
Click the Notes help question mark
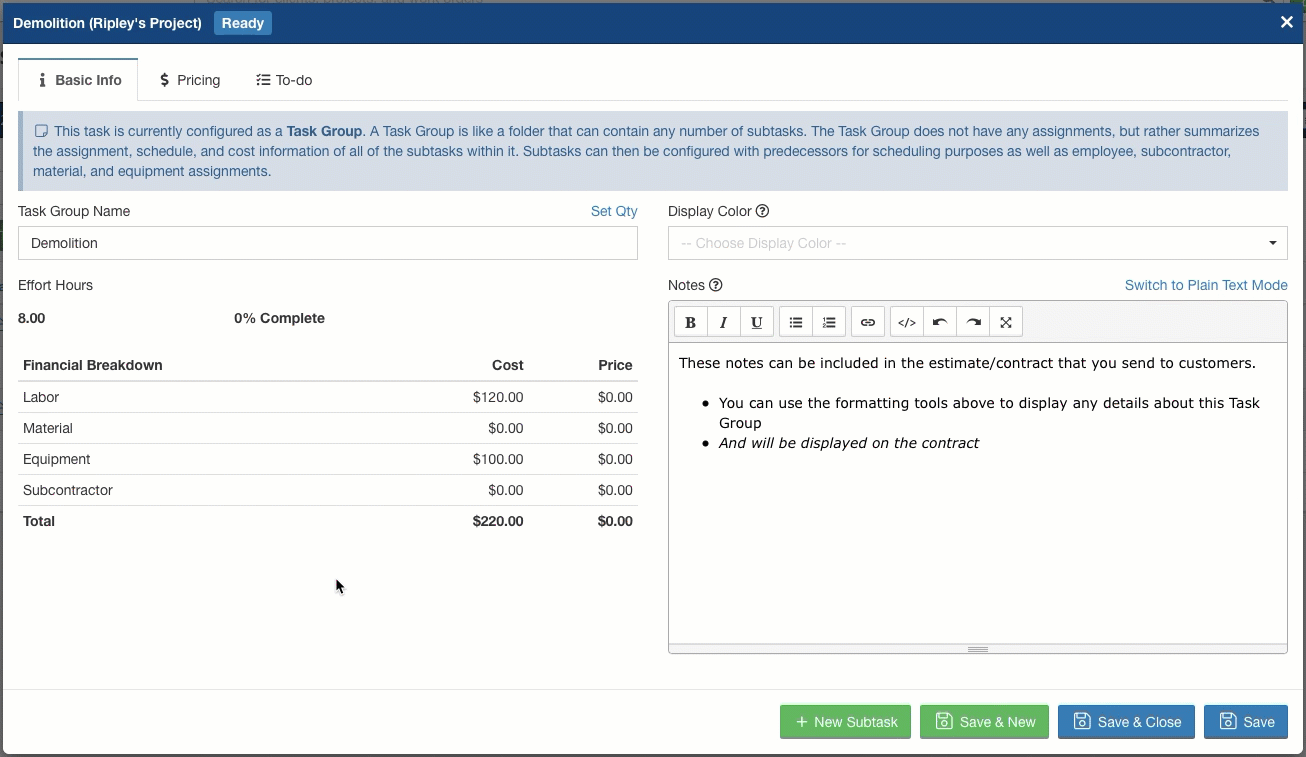click(715, 285)
